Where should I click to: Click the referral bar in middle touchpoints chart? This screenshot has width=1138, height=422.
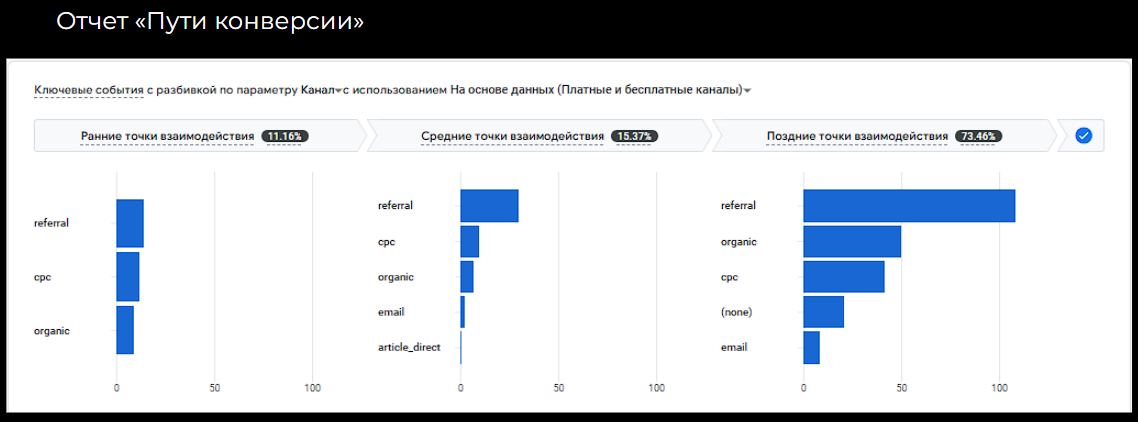[x=489, y=206]
